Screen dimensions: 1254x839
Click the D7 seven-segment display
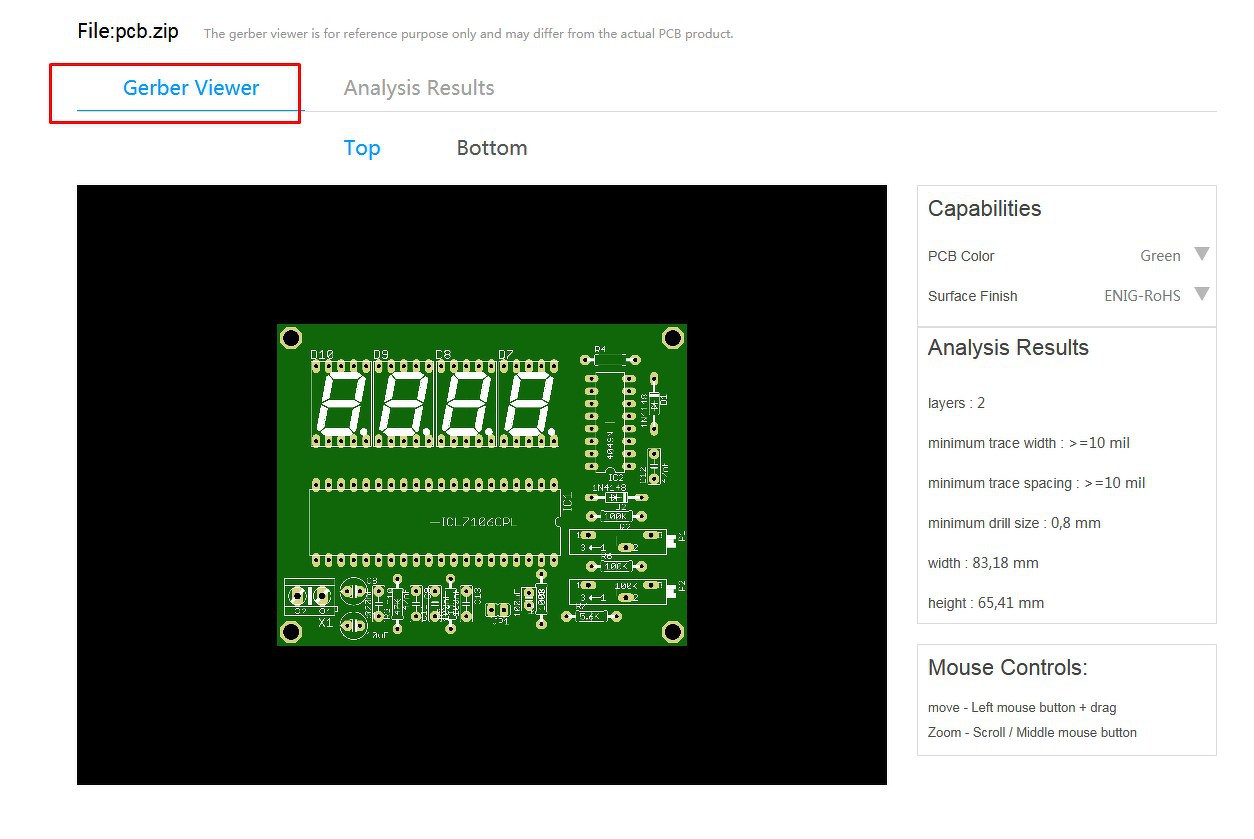(x=528, y=403)
